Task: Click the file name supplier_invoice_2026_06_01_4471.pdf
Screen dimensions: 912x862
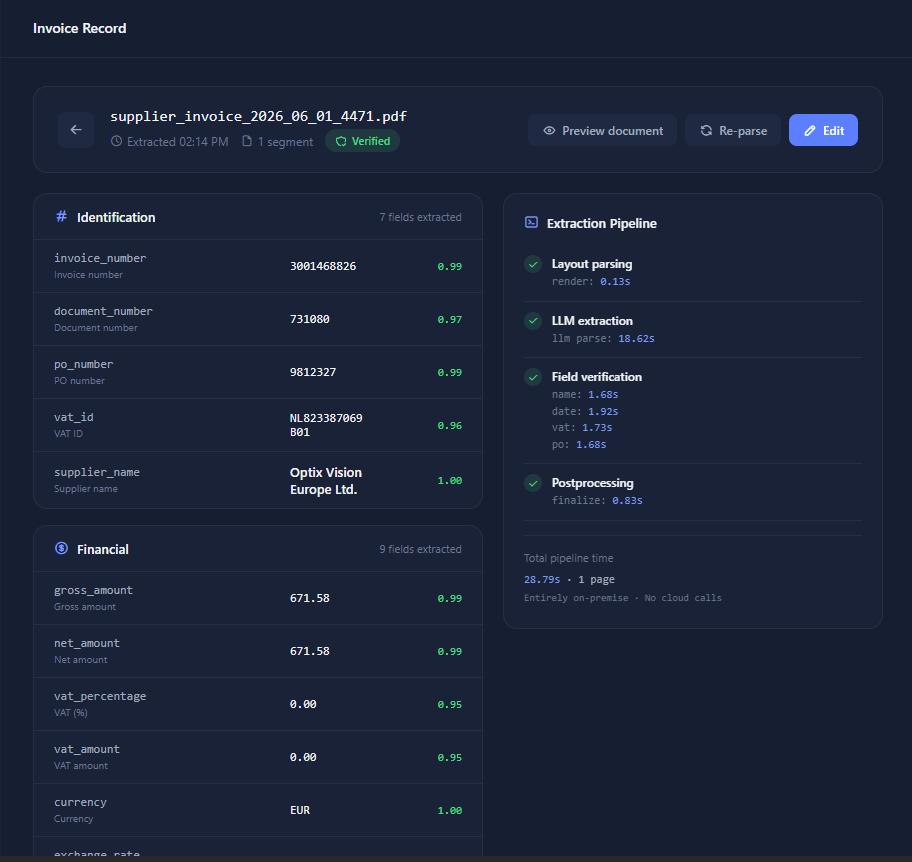Action: click(258, 116)
